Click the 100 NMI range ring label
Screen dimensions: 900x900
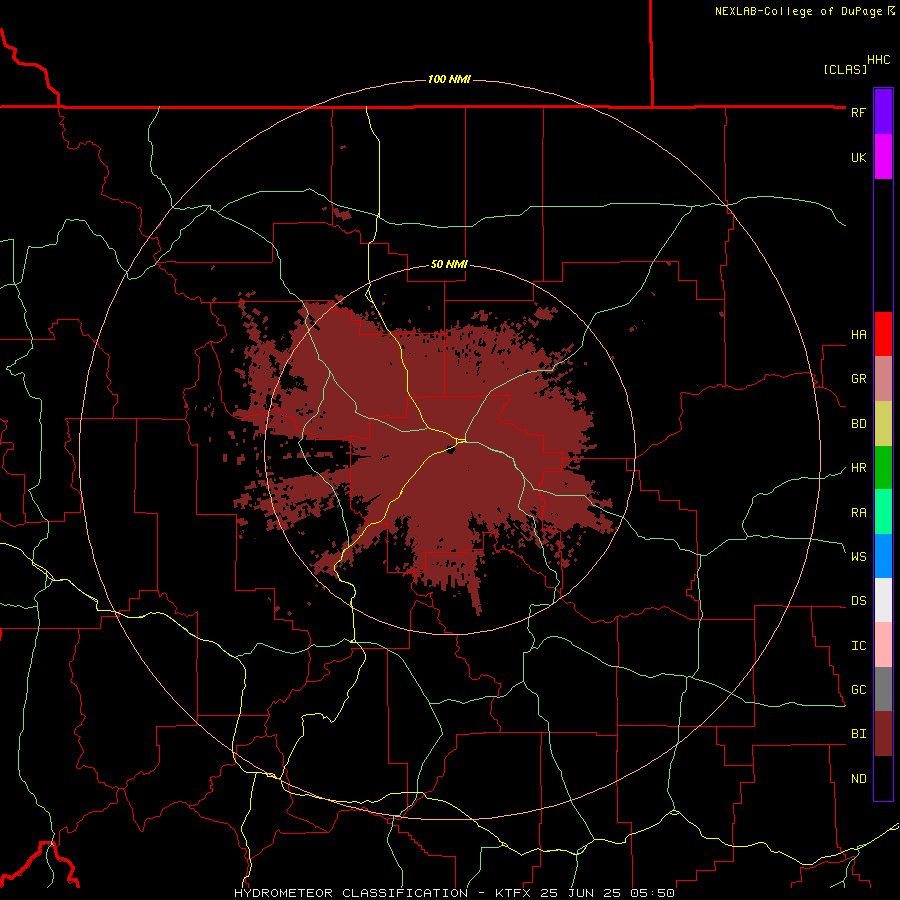click(449, 79)
